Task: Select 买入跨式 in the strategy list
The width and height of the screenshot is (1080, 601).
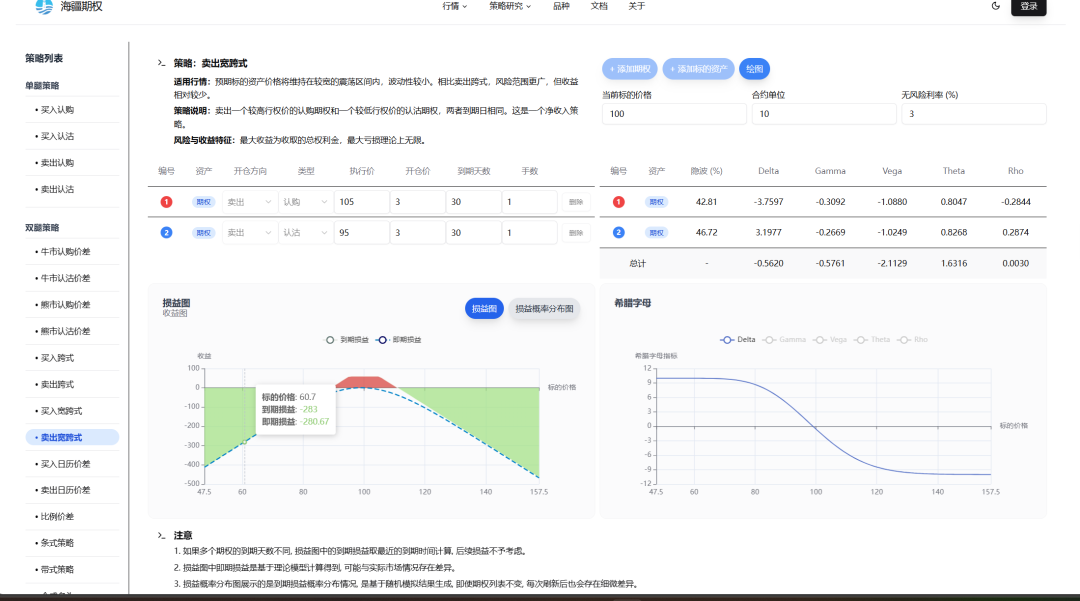Action: coord(57,358)
